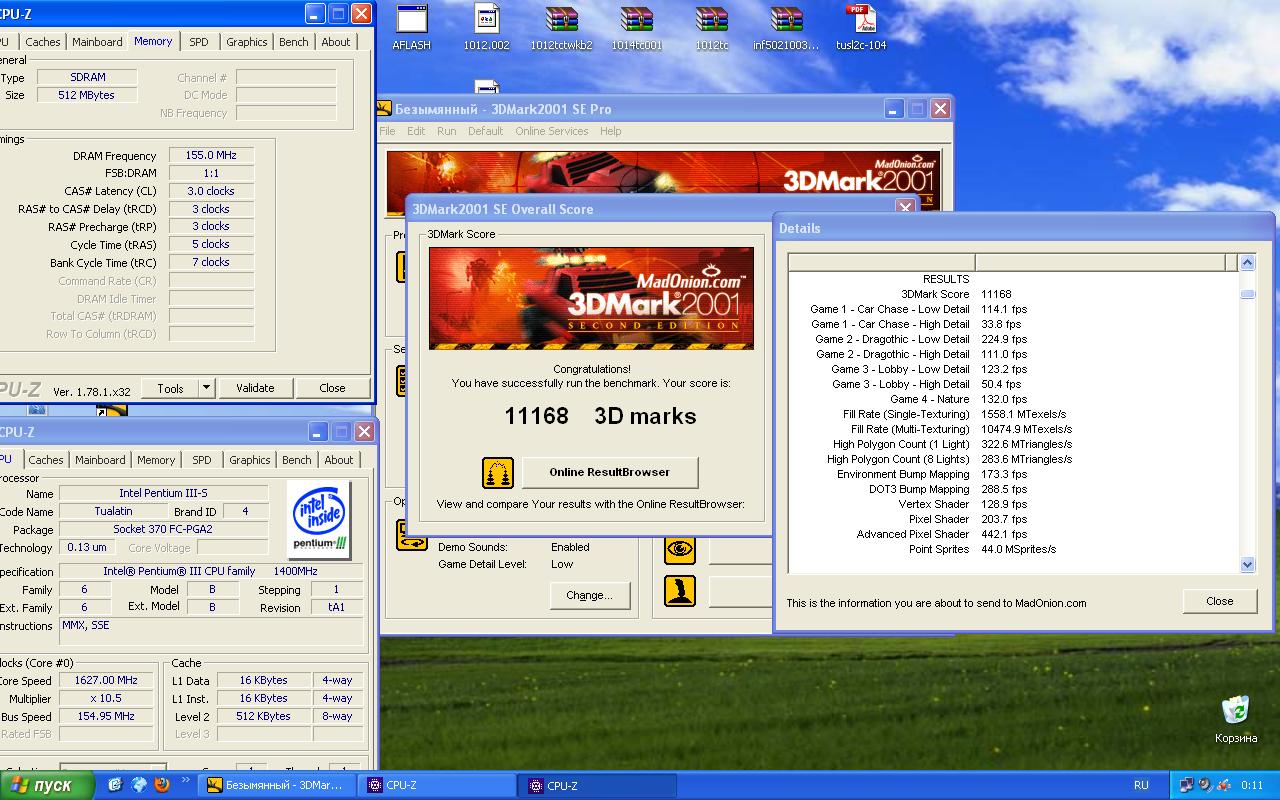Click the eye icon in 3DMark window
This screenshot has width=1280, height=800.
680,549
